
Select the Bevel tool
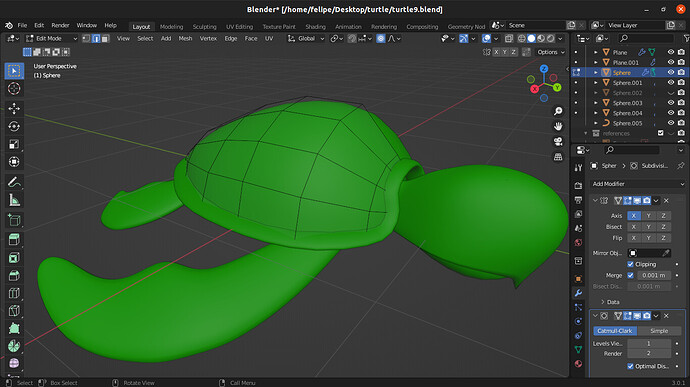14,275
